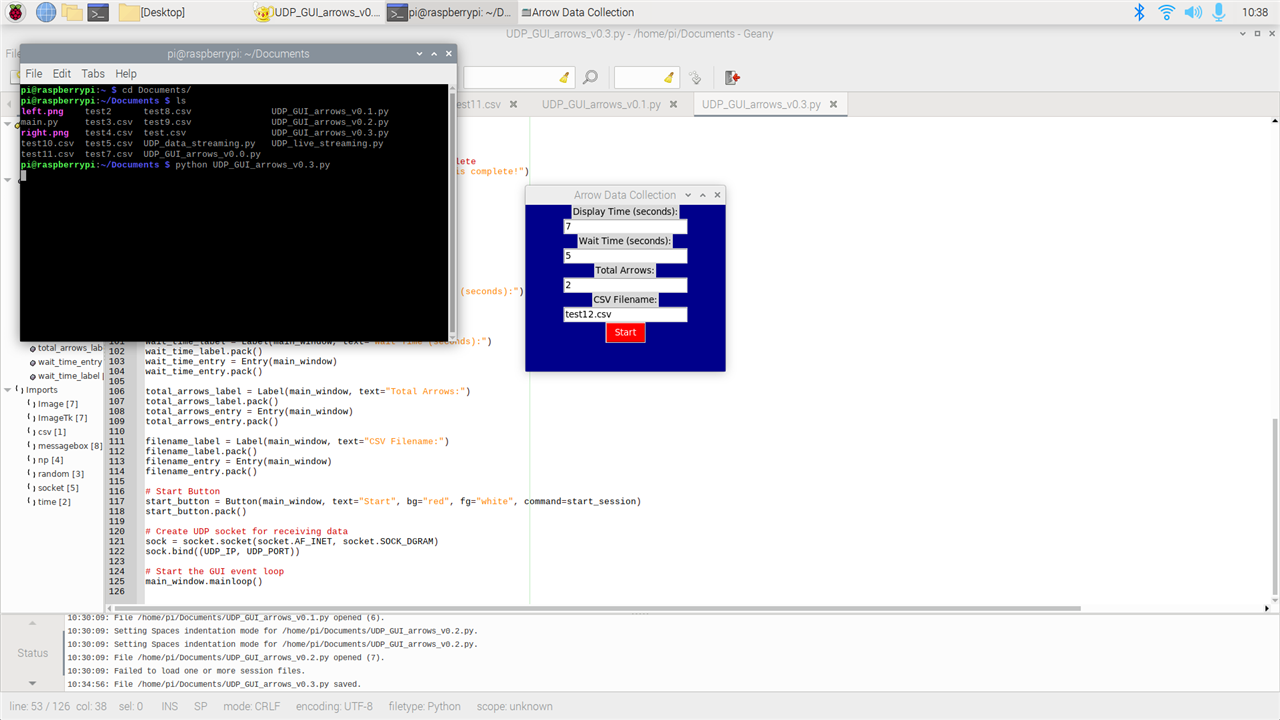1280x720 pixels.
Task: Launch terminal from the taskbar launcher
Action: tap(98, 12)
